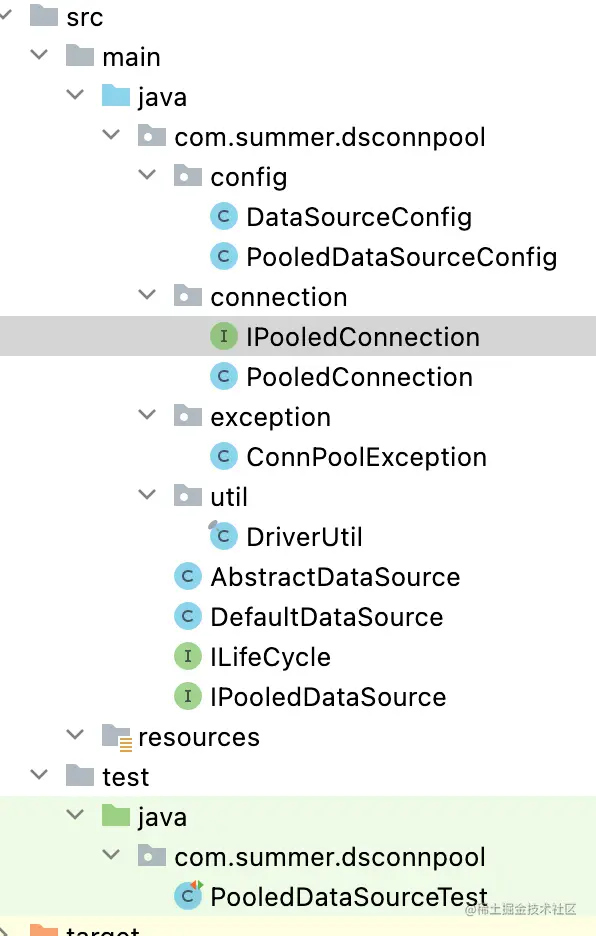
Task: Click the ILifeCycle interface icon
Action: [188, 656]
